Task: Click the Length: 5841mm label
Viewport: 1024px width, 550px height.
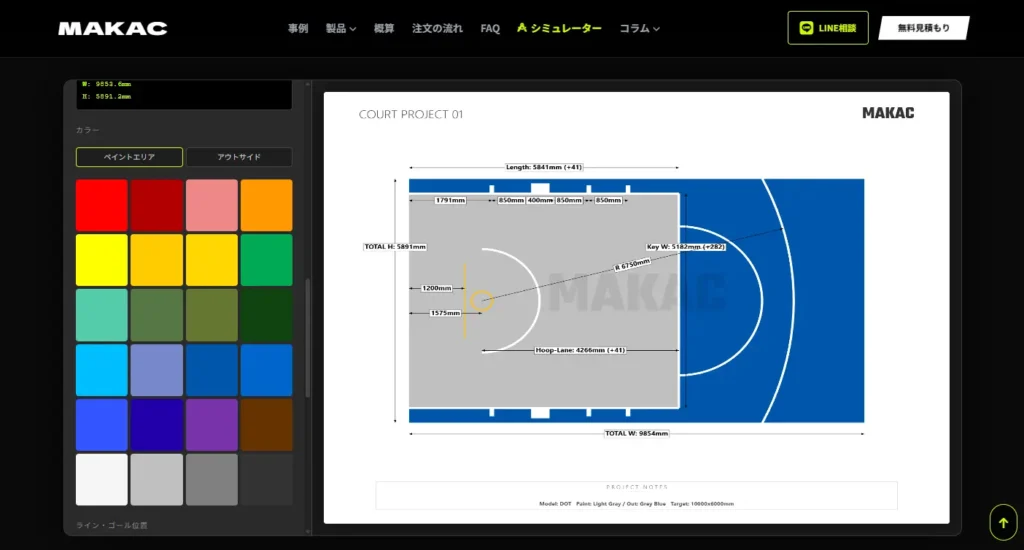Action: pos(544,167)
